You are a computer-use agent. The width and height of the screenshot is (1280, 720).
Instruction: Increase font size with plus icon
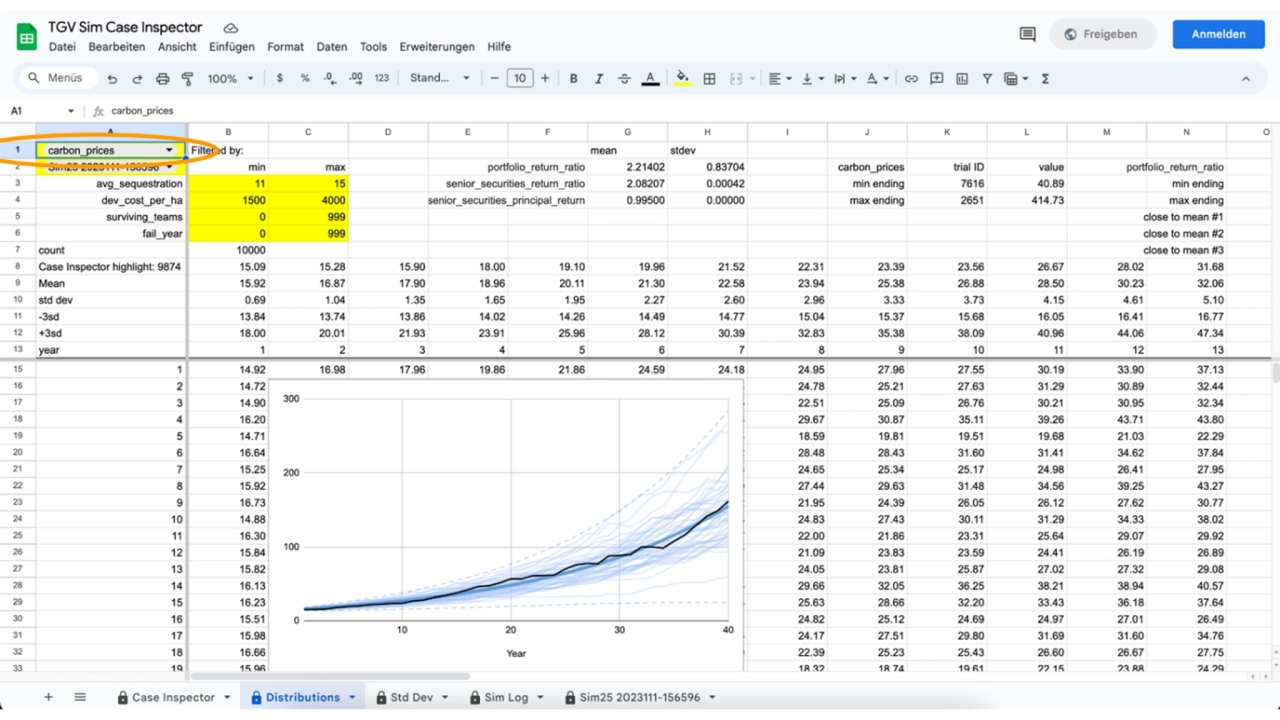tap(545, 78)
